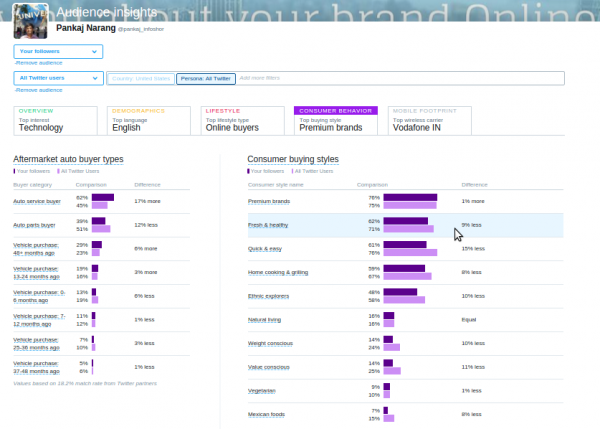Click the 'Equal' difference for Natural living

click(469, 320)
